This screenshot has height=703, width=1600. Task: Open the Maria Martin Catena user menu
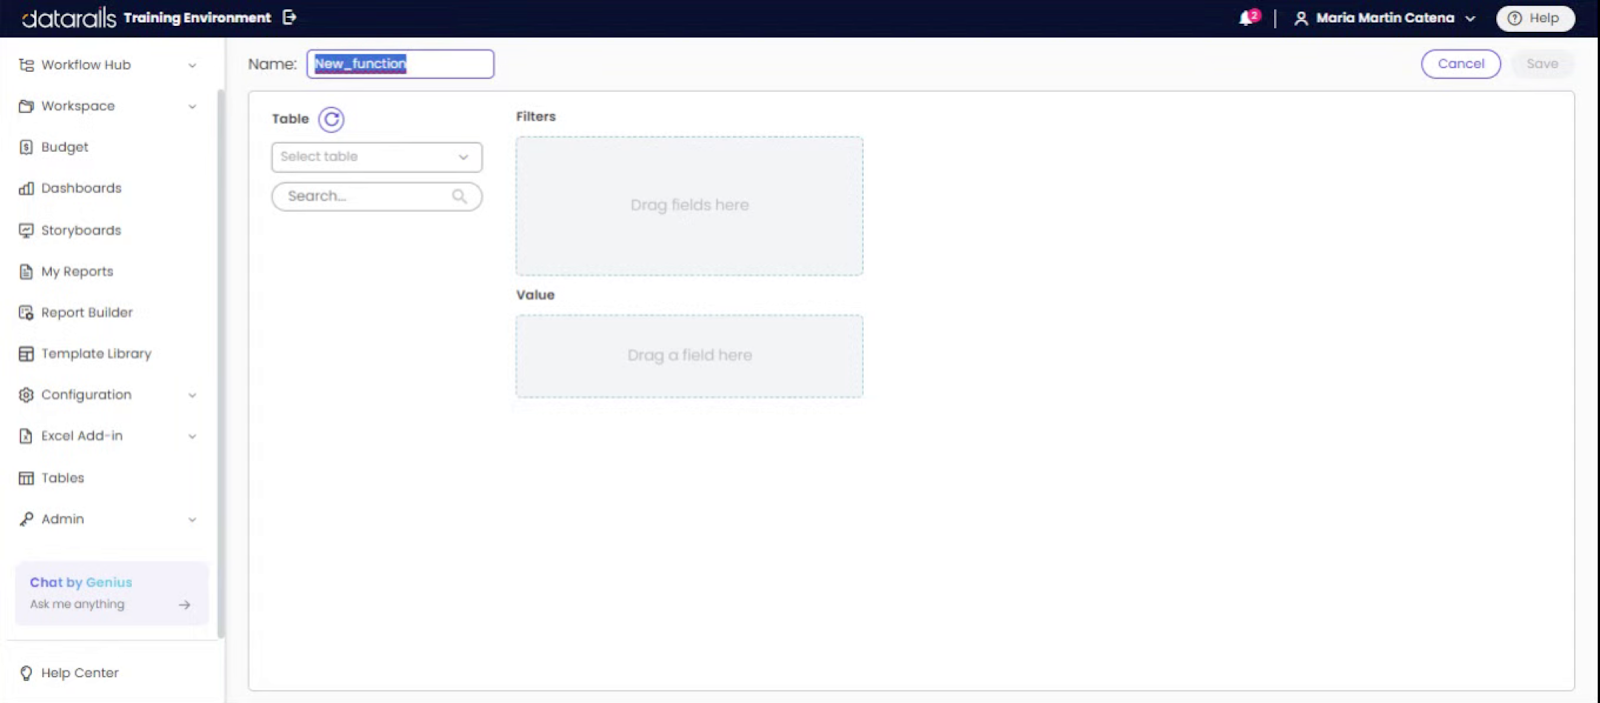1385,18
